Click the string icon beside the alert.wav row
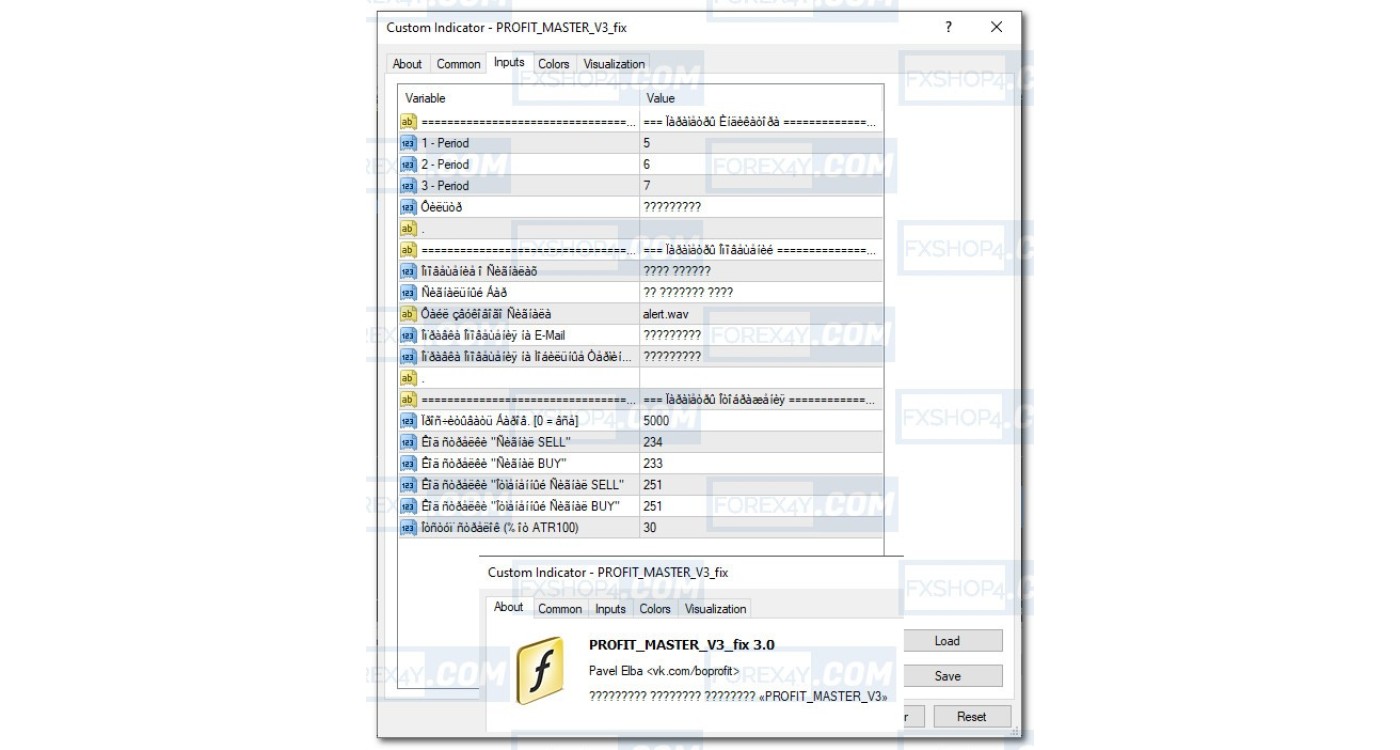The image size is (1400, 750). click(x=408, y=314)
